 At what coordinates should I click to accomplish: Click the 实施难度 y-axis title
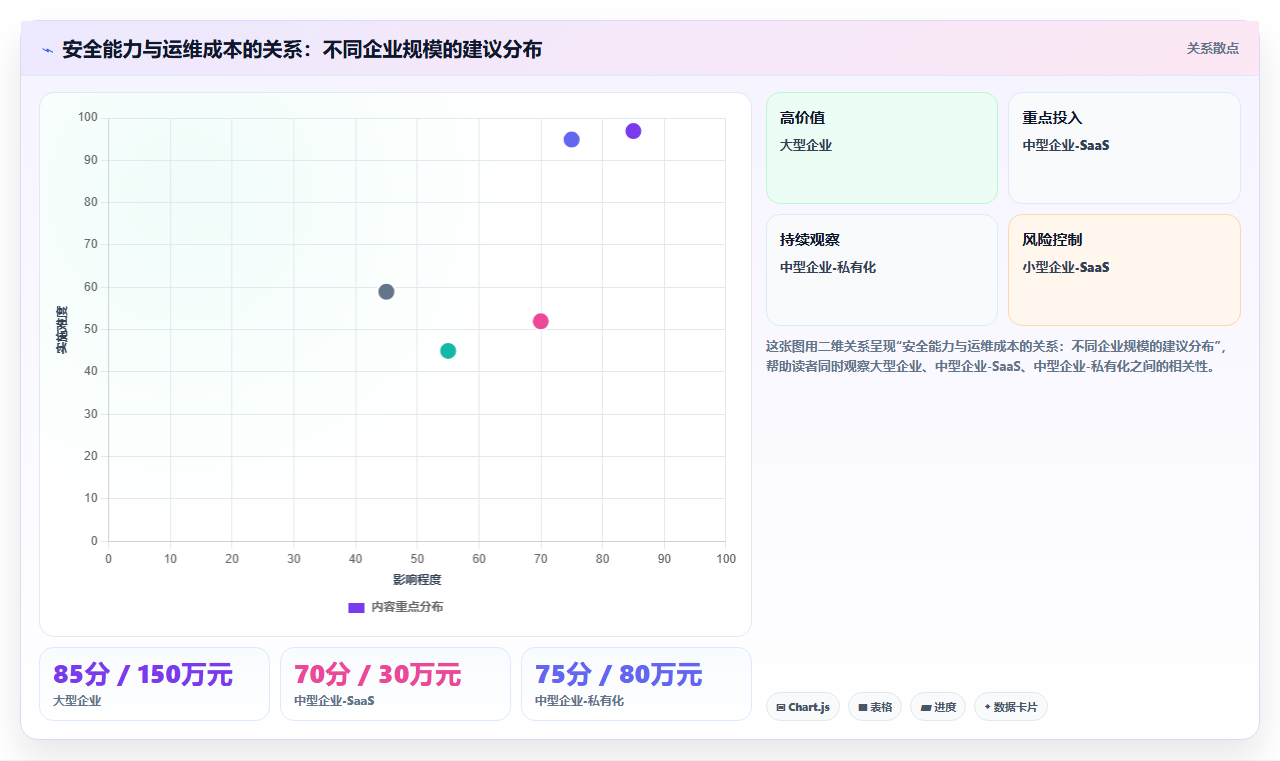pyautogui.click(x=62, y=330)
